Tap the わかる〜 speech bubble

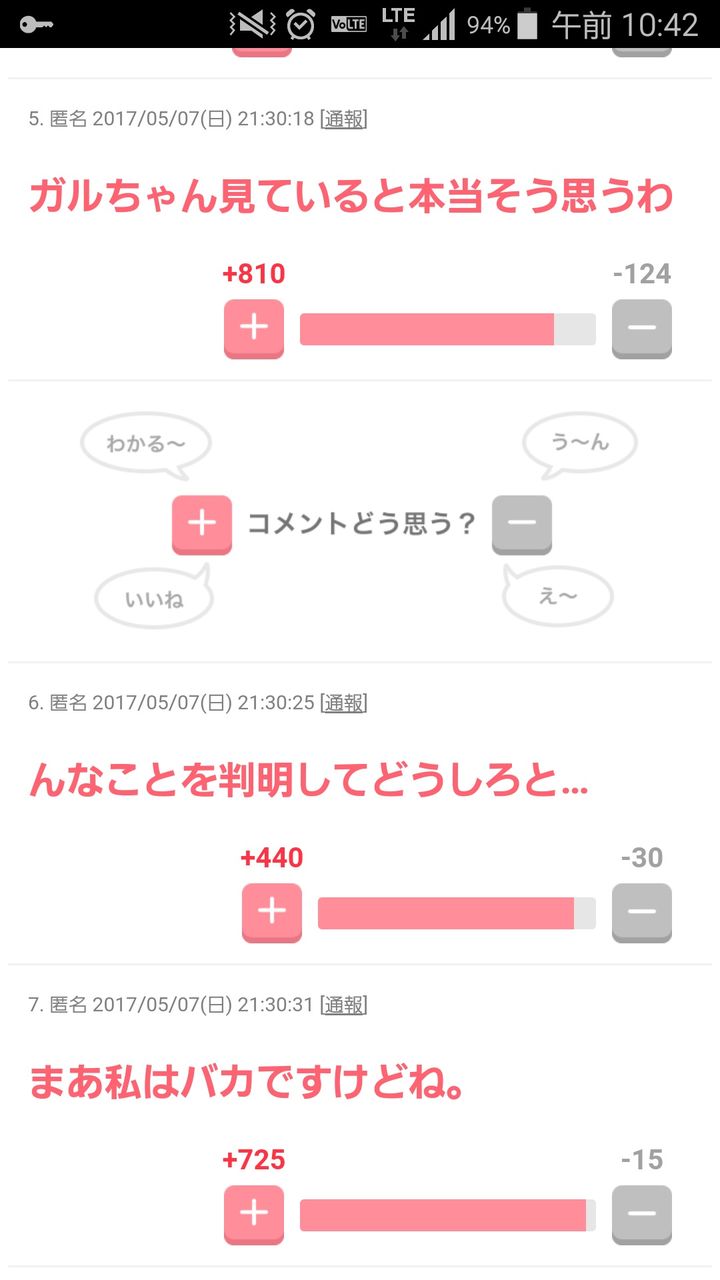click(146, 443)
